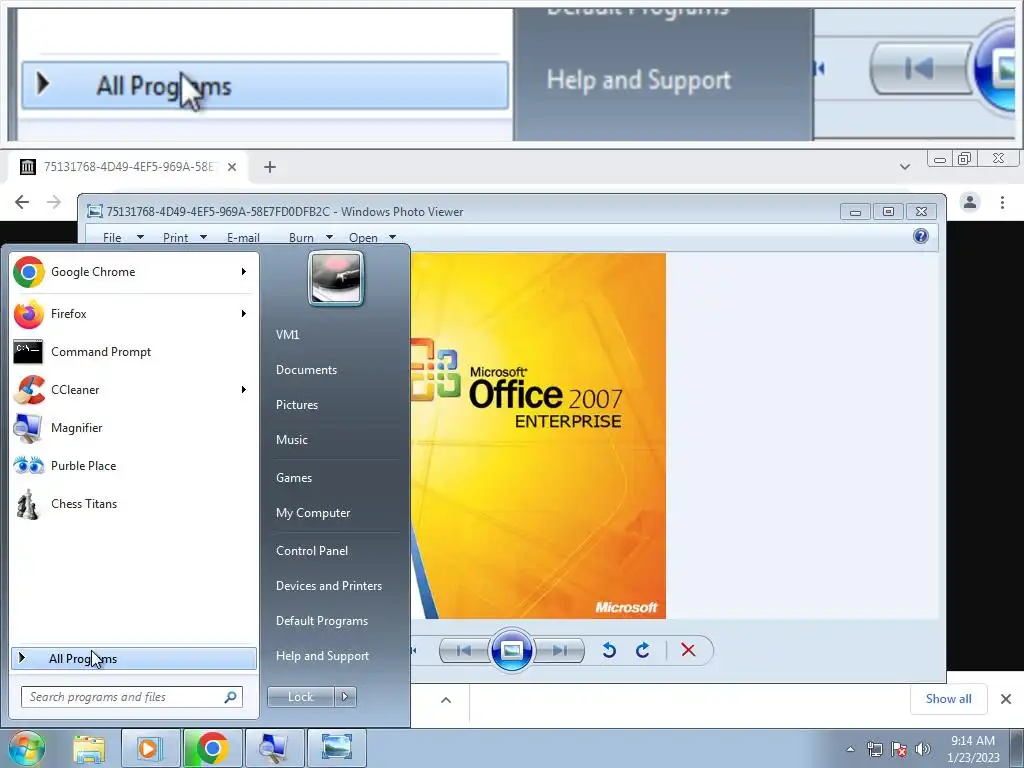This screenshot has height=768, width=1024.
Task: Open the Games folder link
Action: (294, 478)
